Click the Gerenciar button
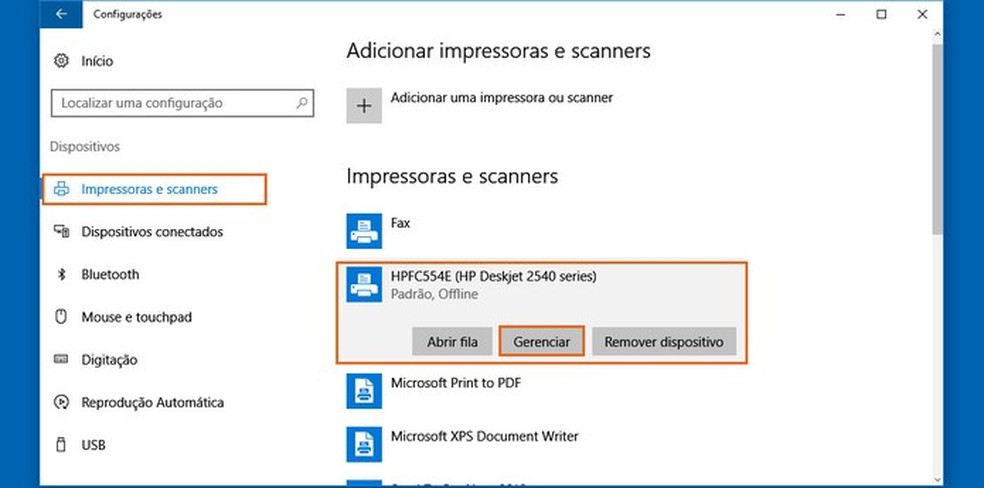The width and height of the screenshot is (984, 488). point(541,342)
